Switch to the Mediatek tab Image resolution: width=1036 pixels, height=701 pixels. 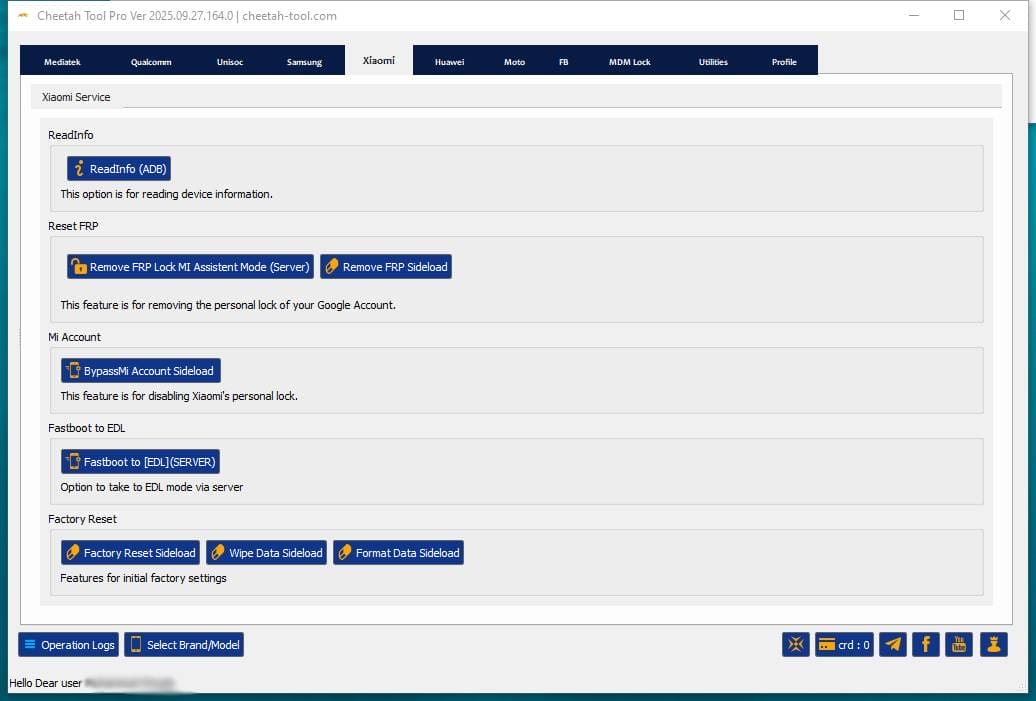62,62
